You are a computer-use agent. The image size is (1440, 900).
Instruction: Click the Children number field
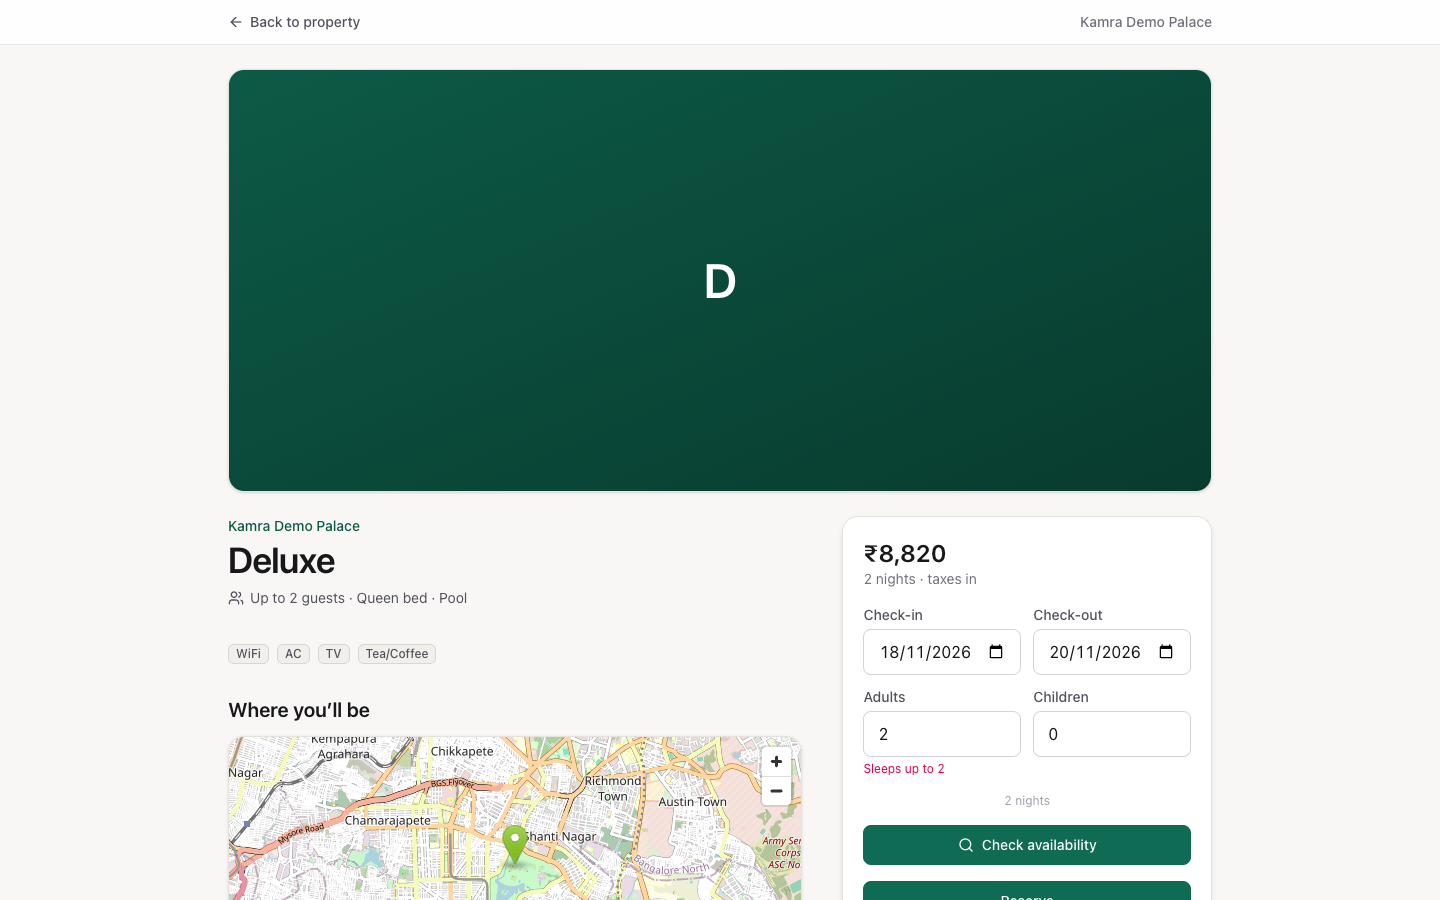tap(1112, 734)
